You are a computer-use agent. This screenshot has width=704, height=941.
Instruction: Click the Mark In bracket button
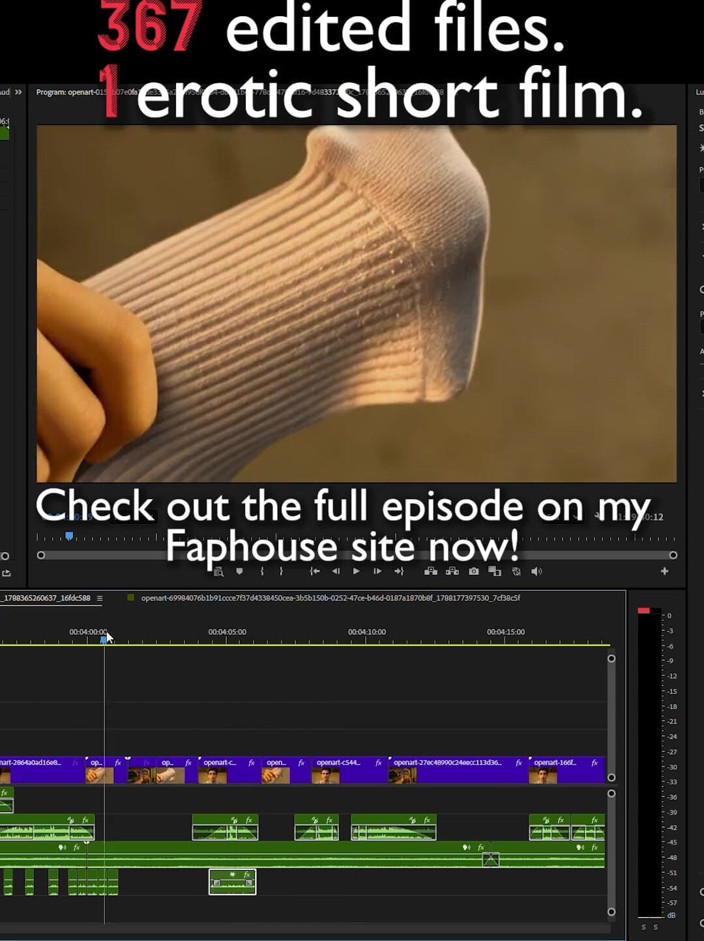pyautogui.click(x=262, y=571)
